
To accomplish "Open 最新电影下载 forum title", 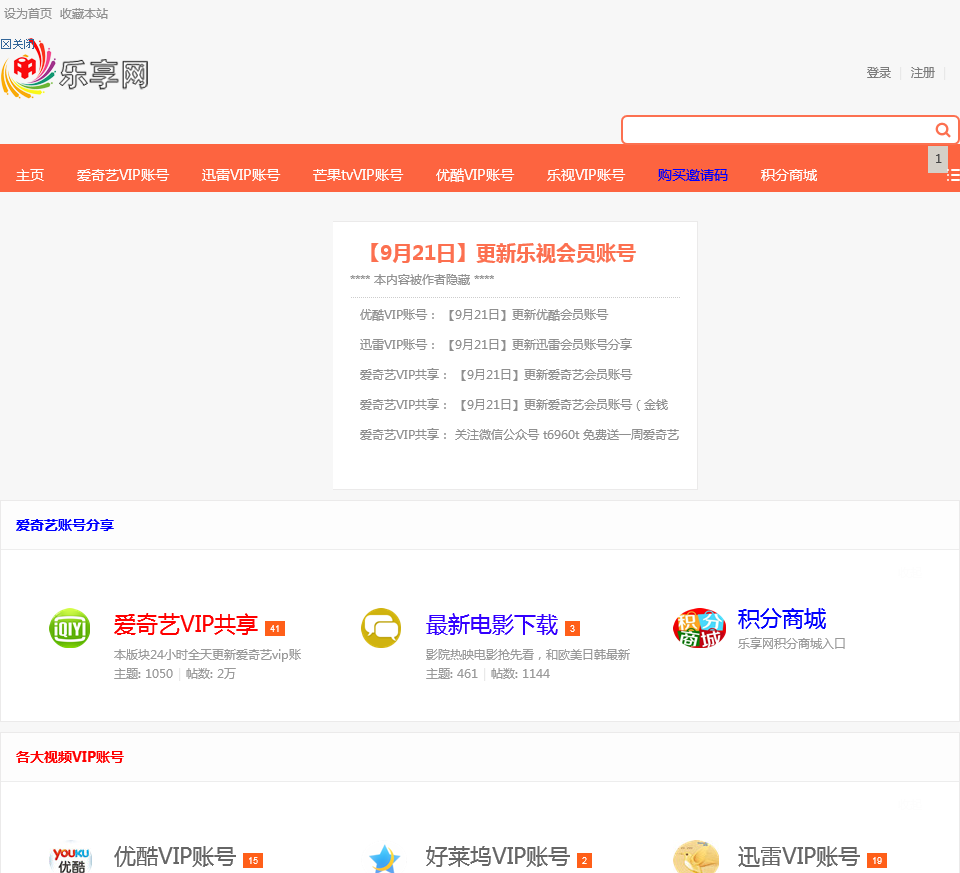I will pos(492,625).
